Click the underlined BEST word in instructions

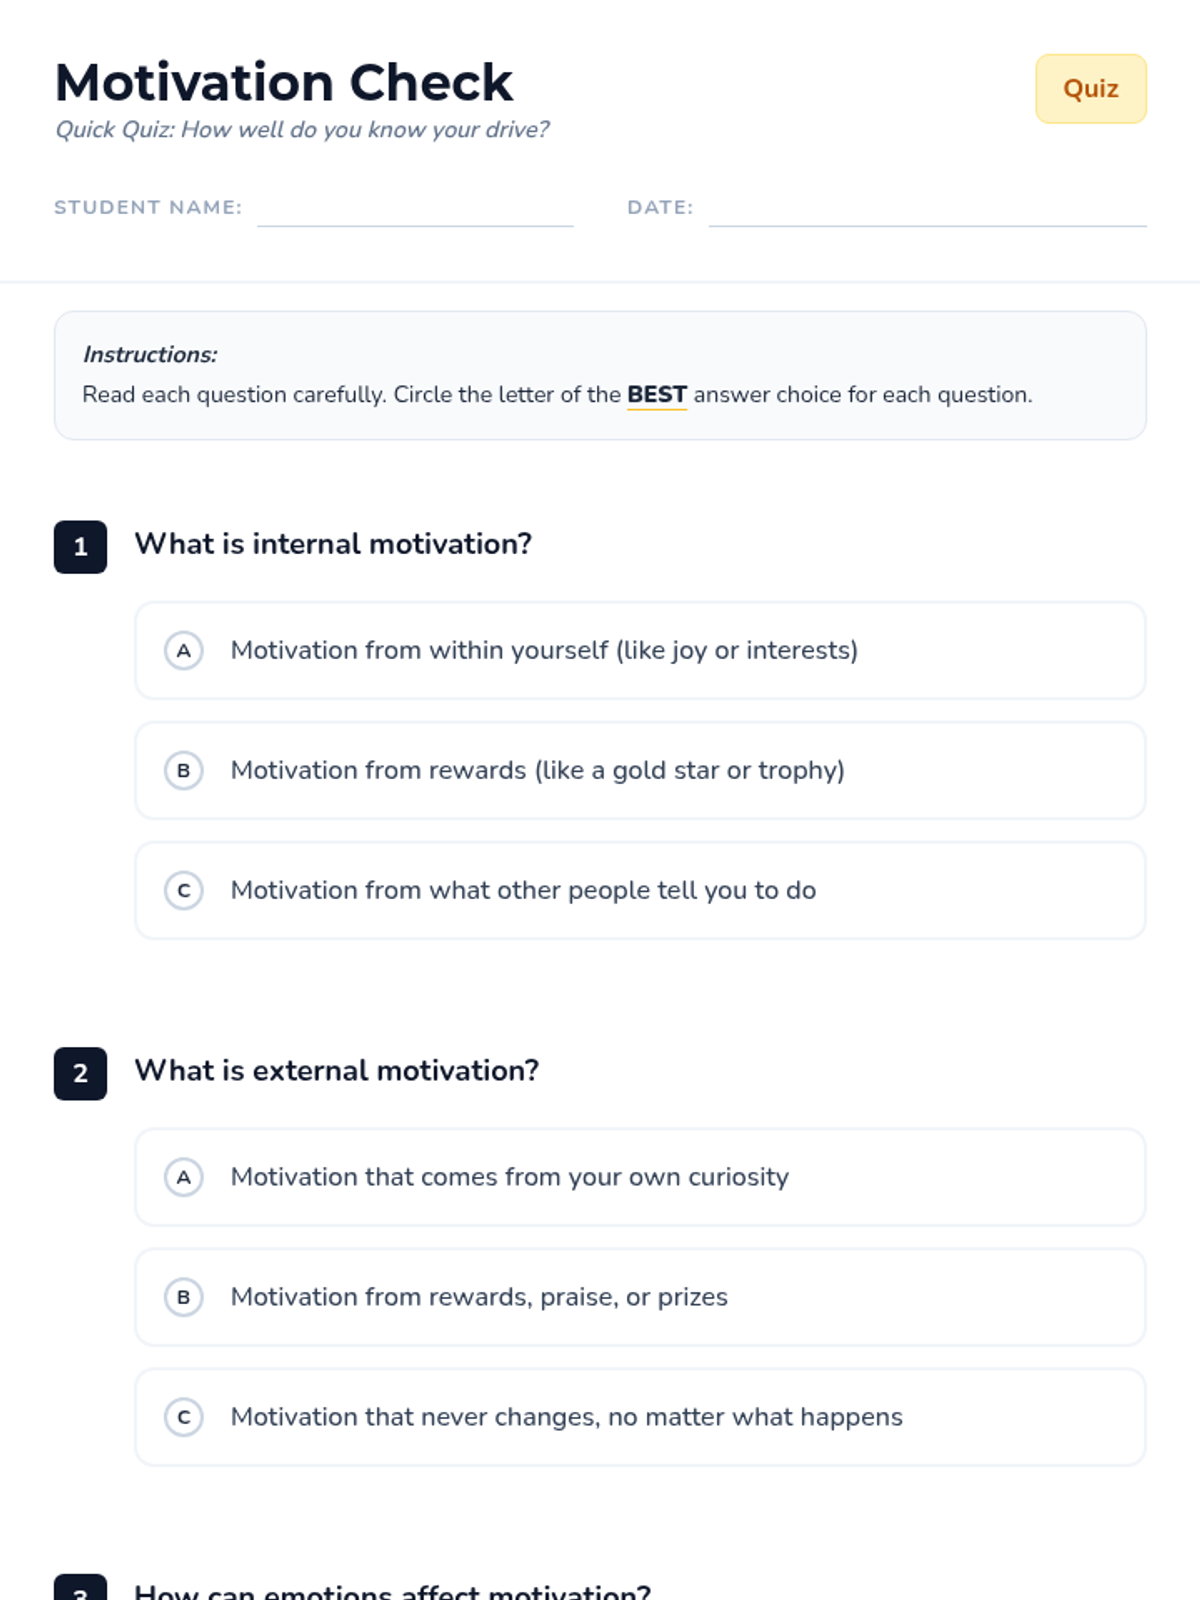click(x=657, y=395)
